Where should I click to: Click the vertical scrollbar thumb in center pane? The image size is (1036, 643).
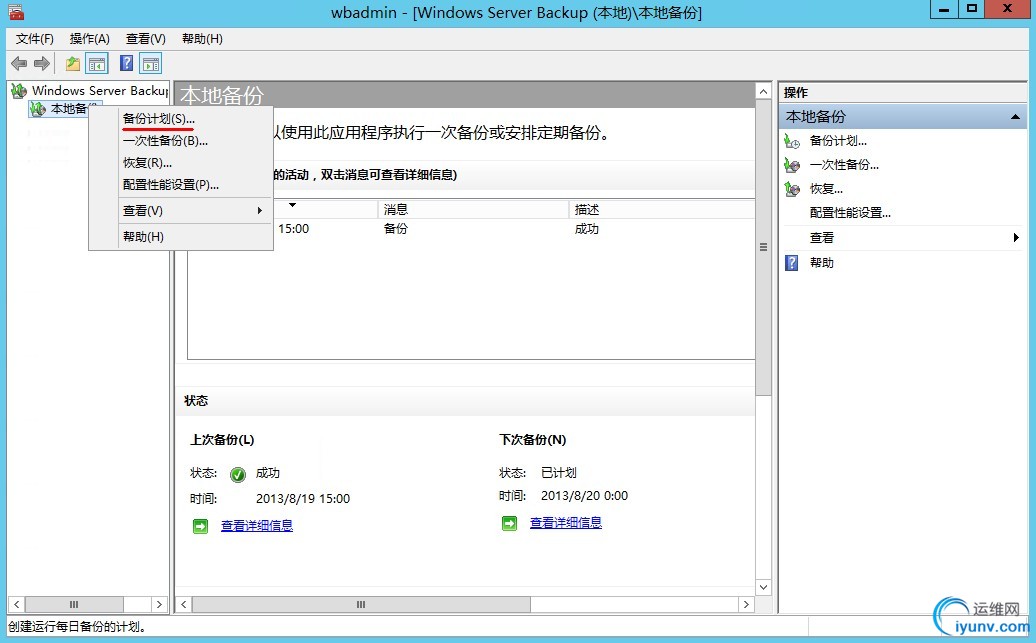[x=763, y=247]
